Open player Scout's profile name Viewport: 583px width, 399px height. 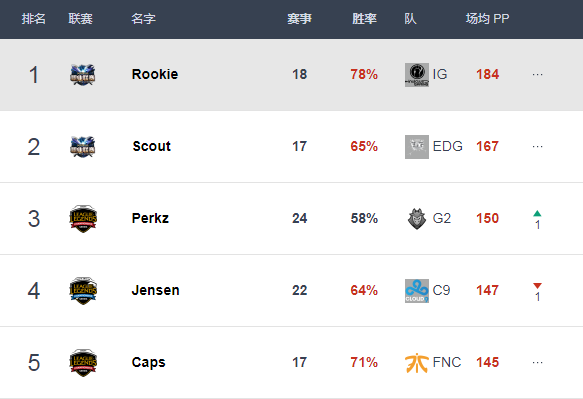[x=152, y=147]
